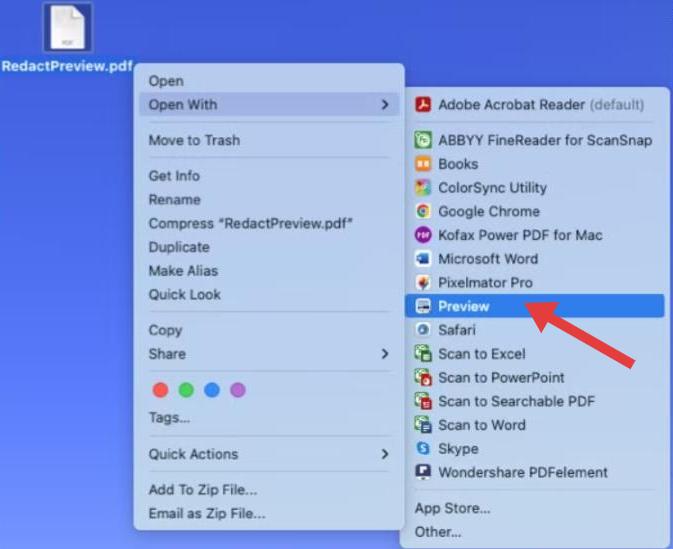Open with Adobe Acrobat Reader (default)

535,105
